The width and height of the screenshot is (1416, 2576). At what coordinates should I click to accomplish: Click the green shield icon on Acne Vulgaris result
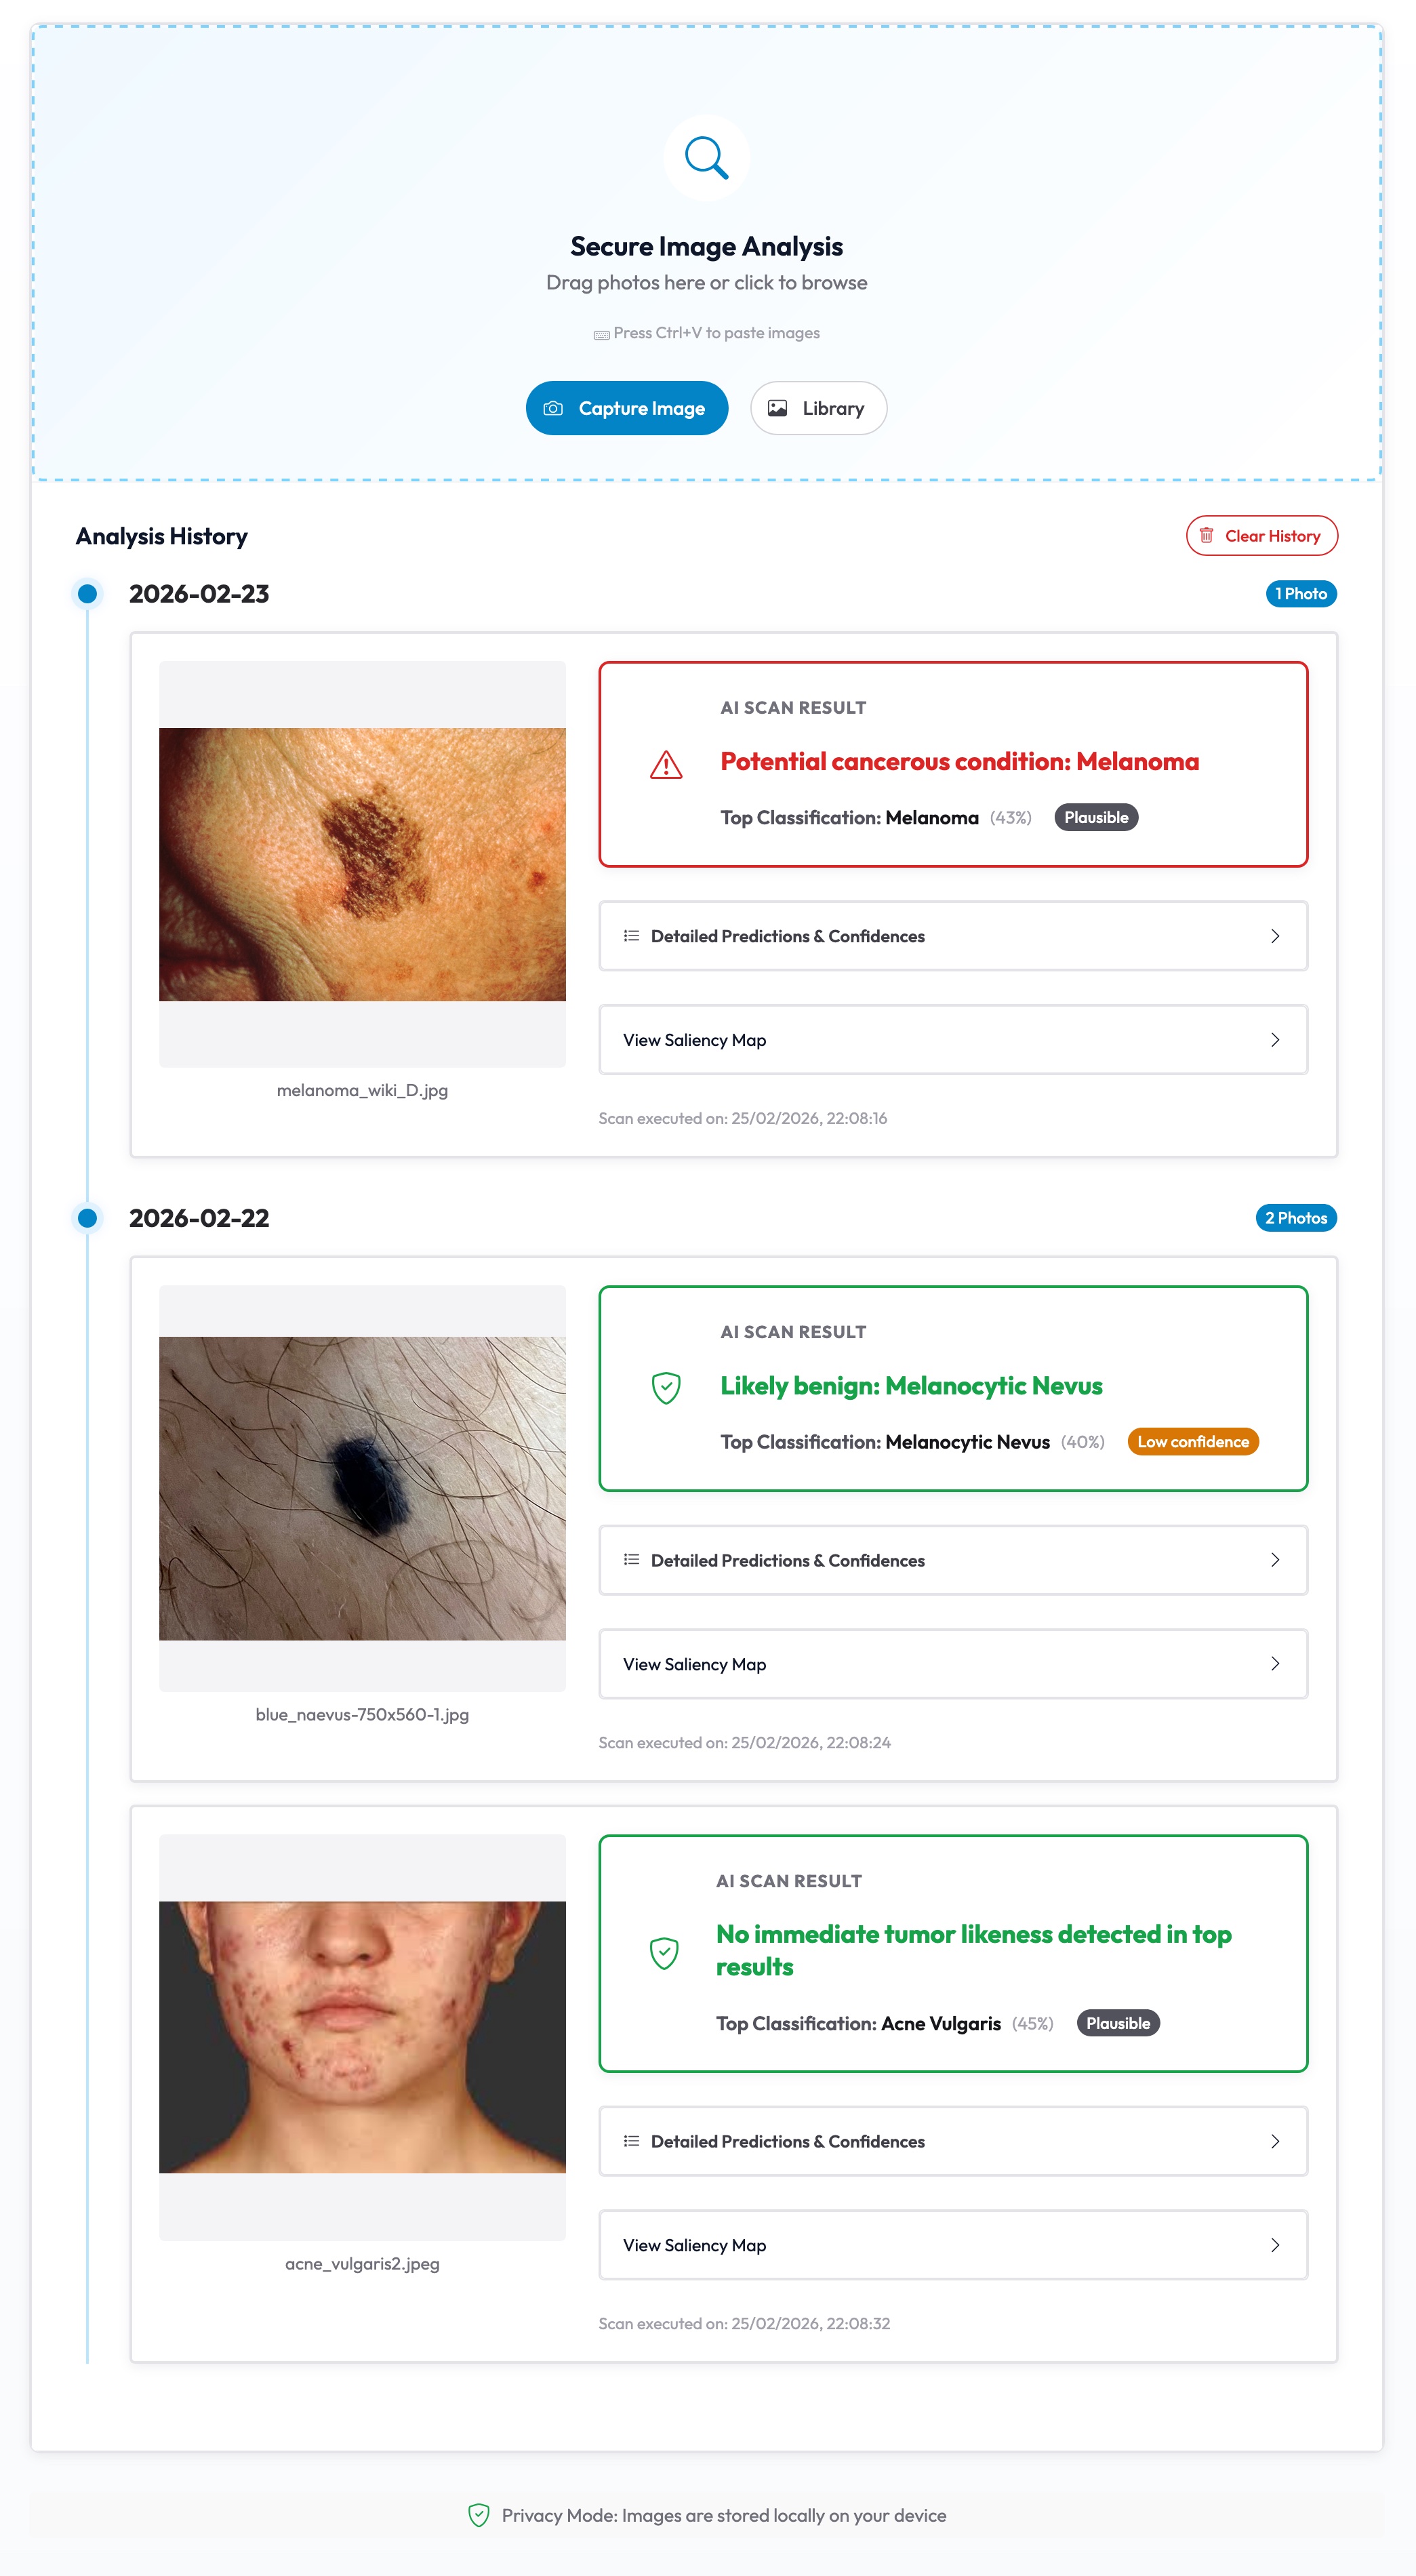(664, 1953)
